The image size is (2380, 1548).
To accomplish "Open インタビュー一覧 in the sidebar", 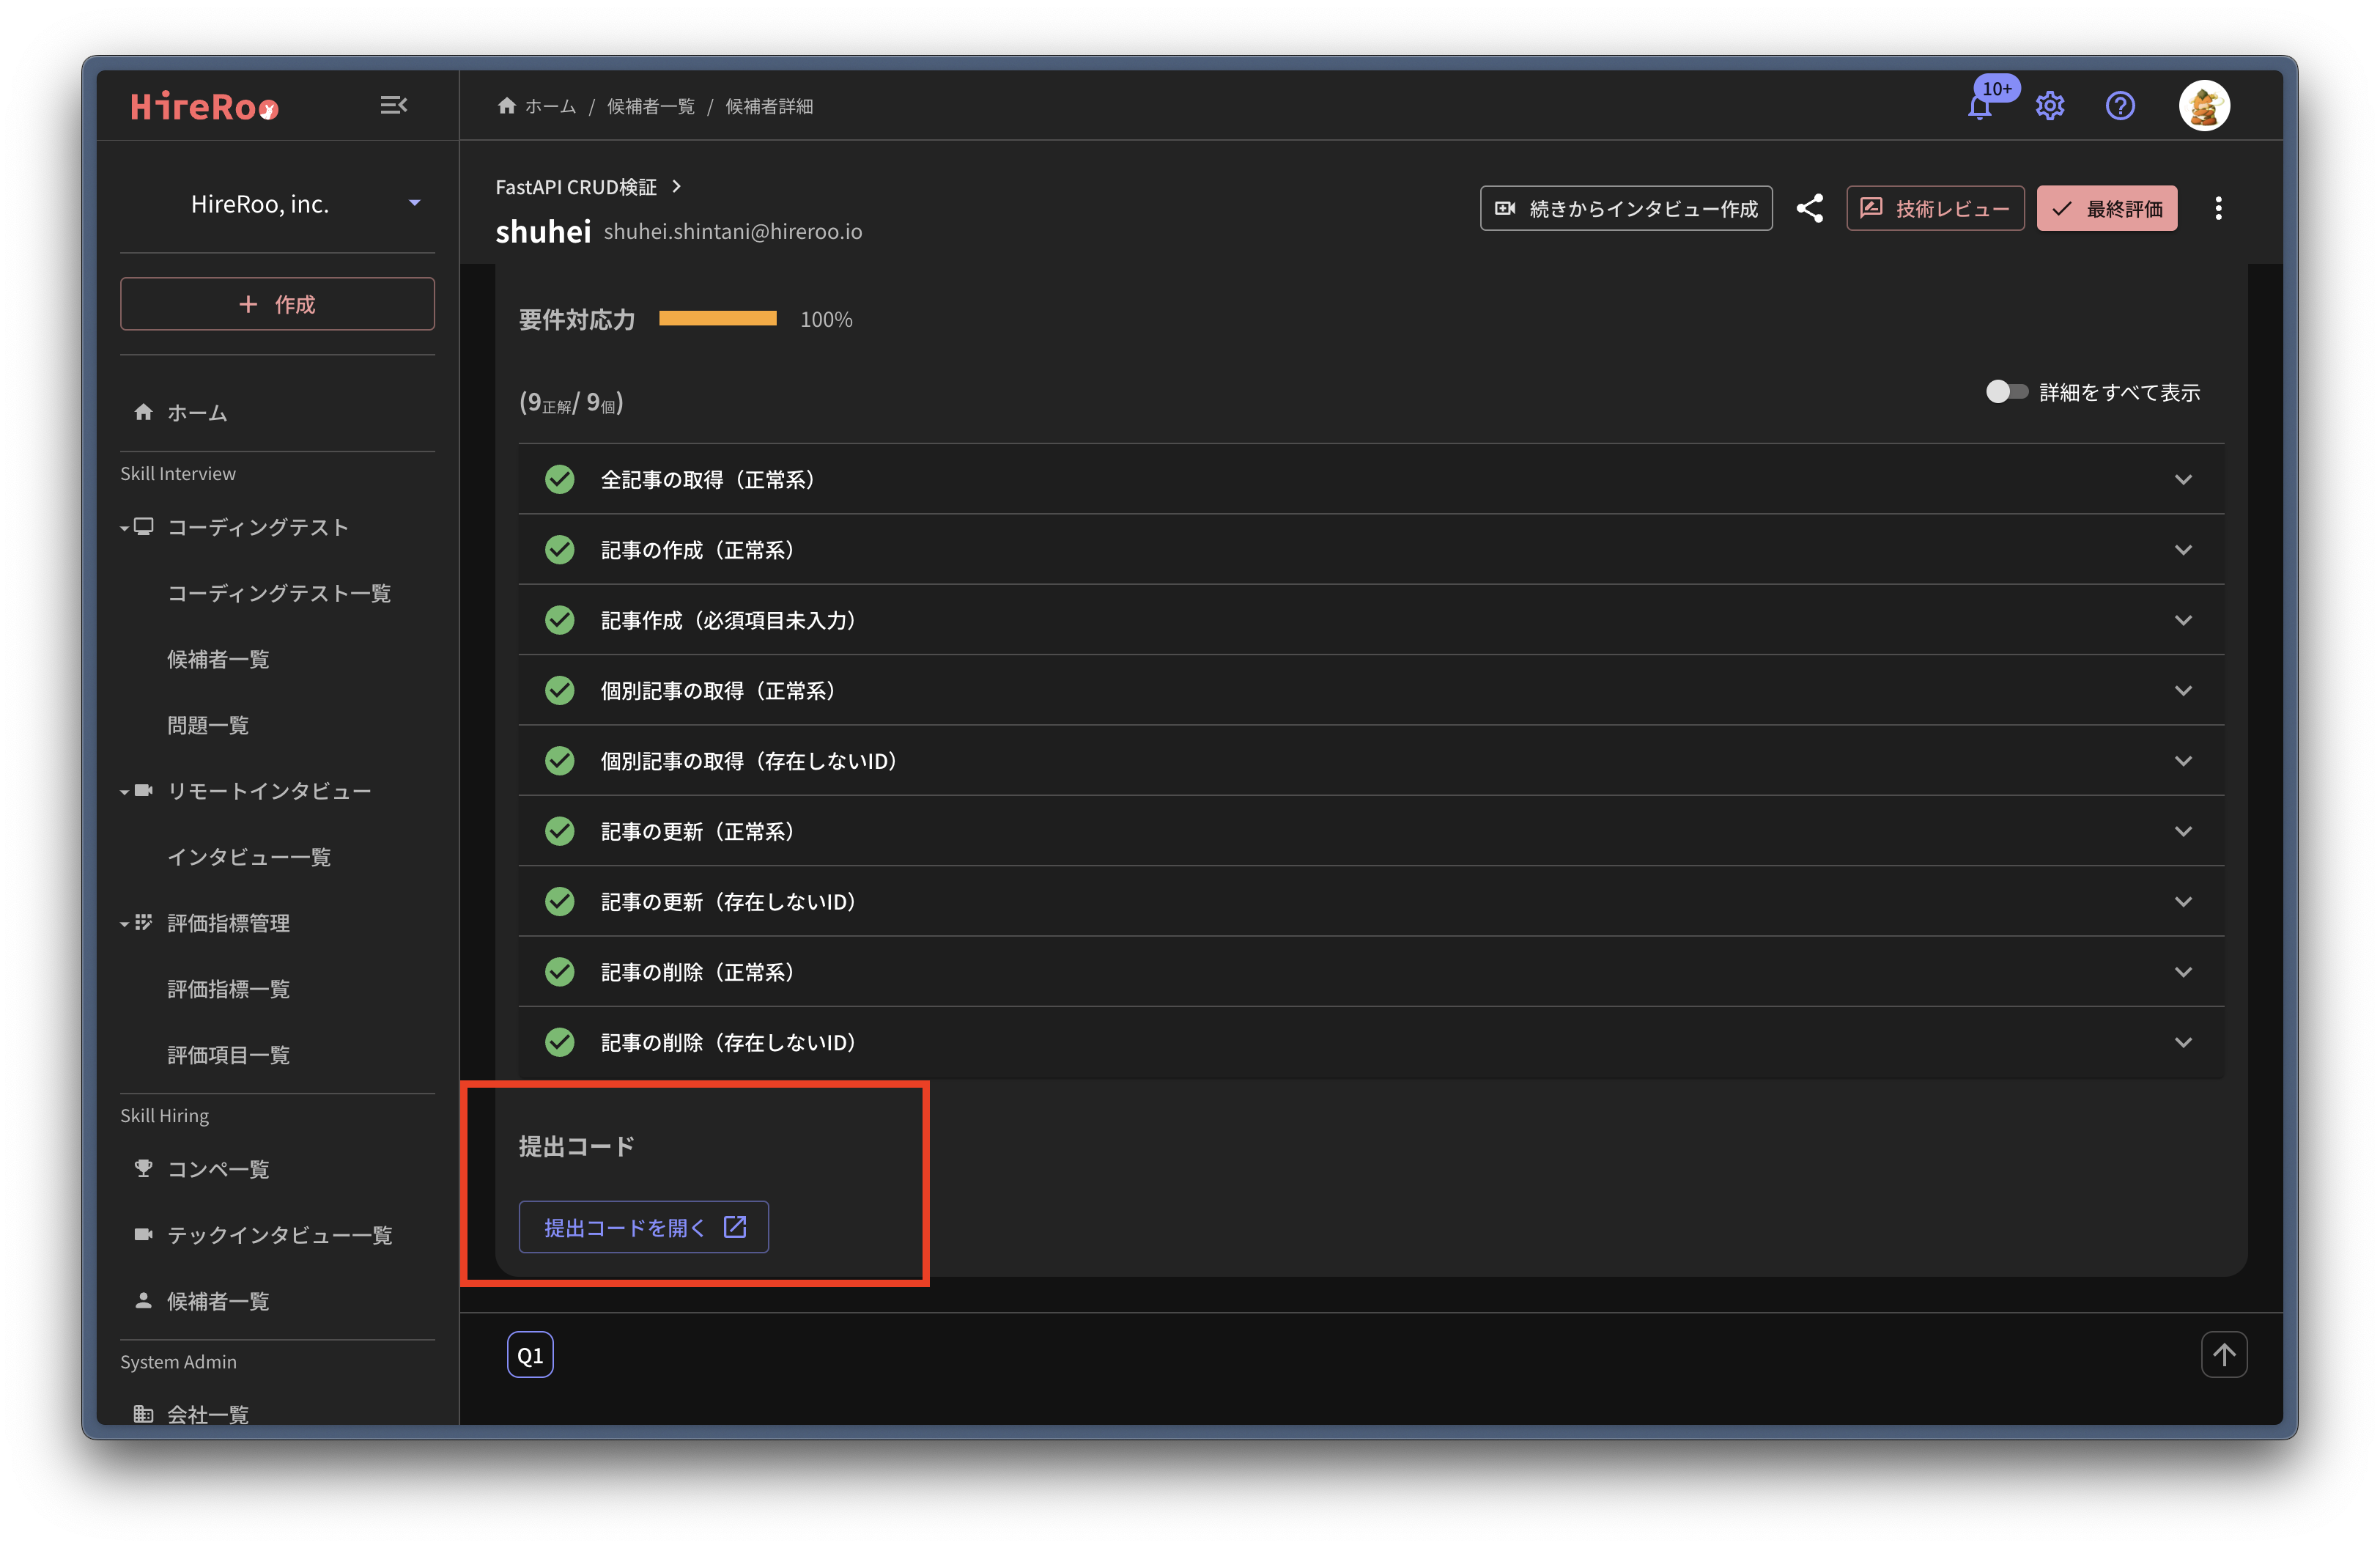I will pos(249,857).
